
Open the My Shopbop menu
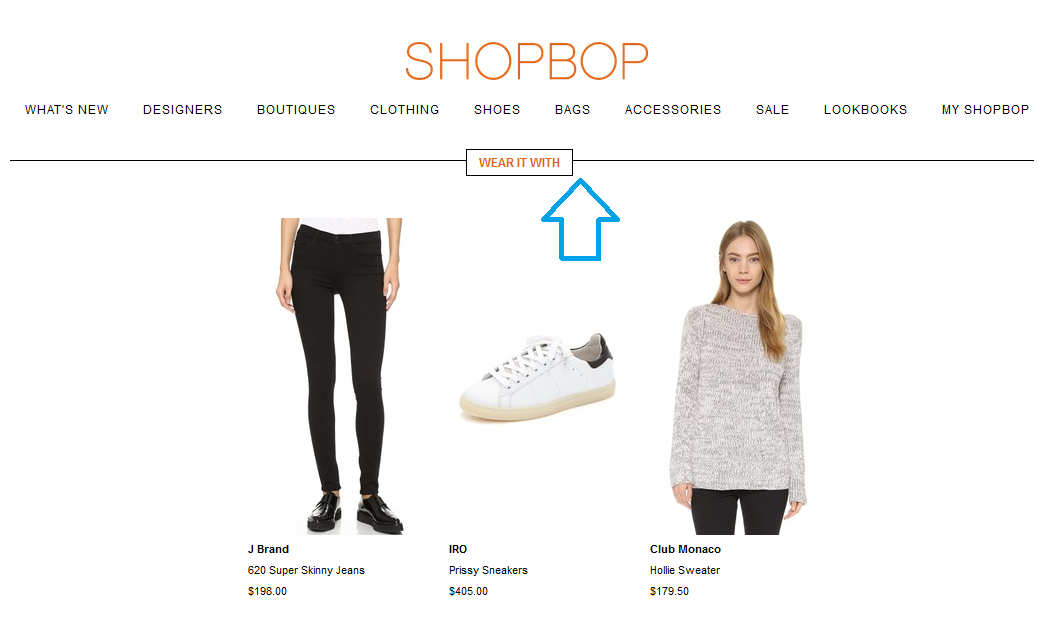985,110
